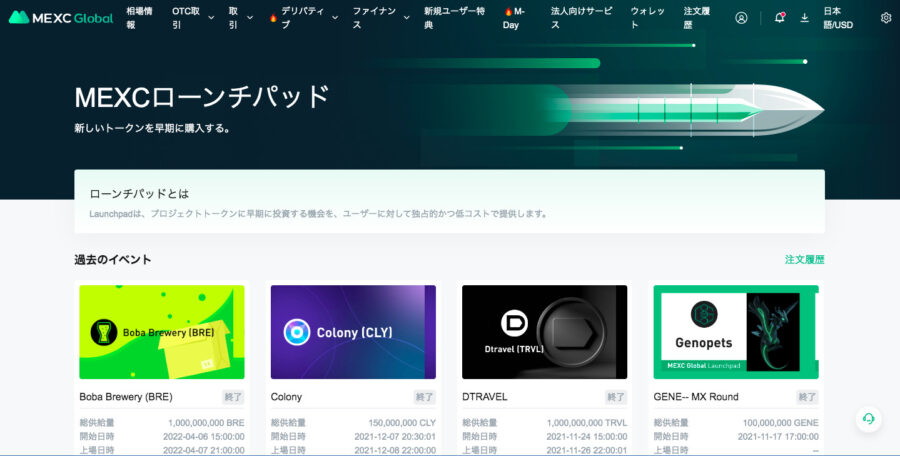Click the 2021-11-24 15:00:00 start date
Screen dimensions: 900x456
[587, 436]
